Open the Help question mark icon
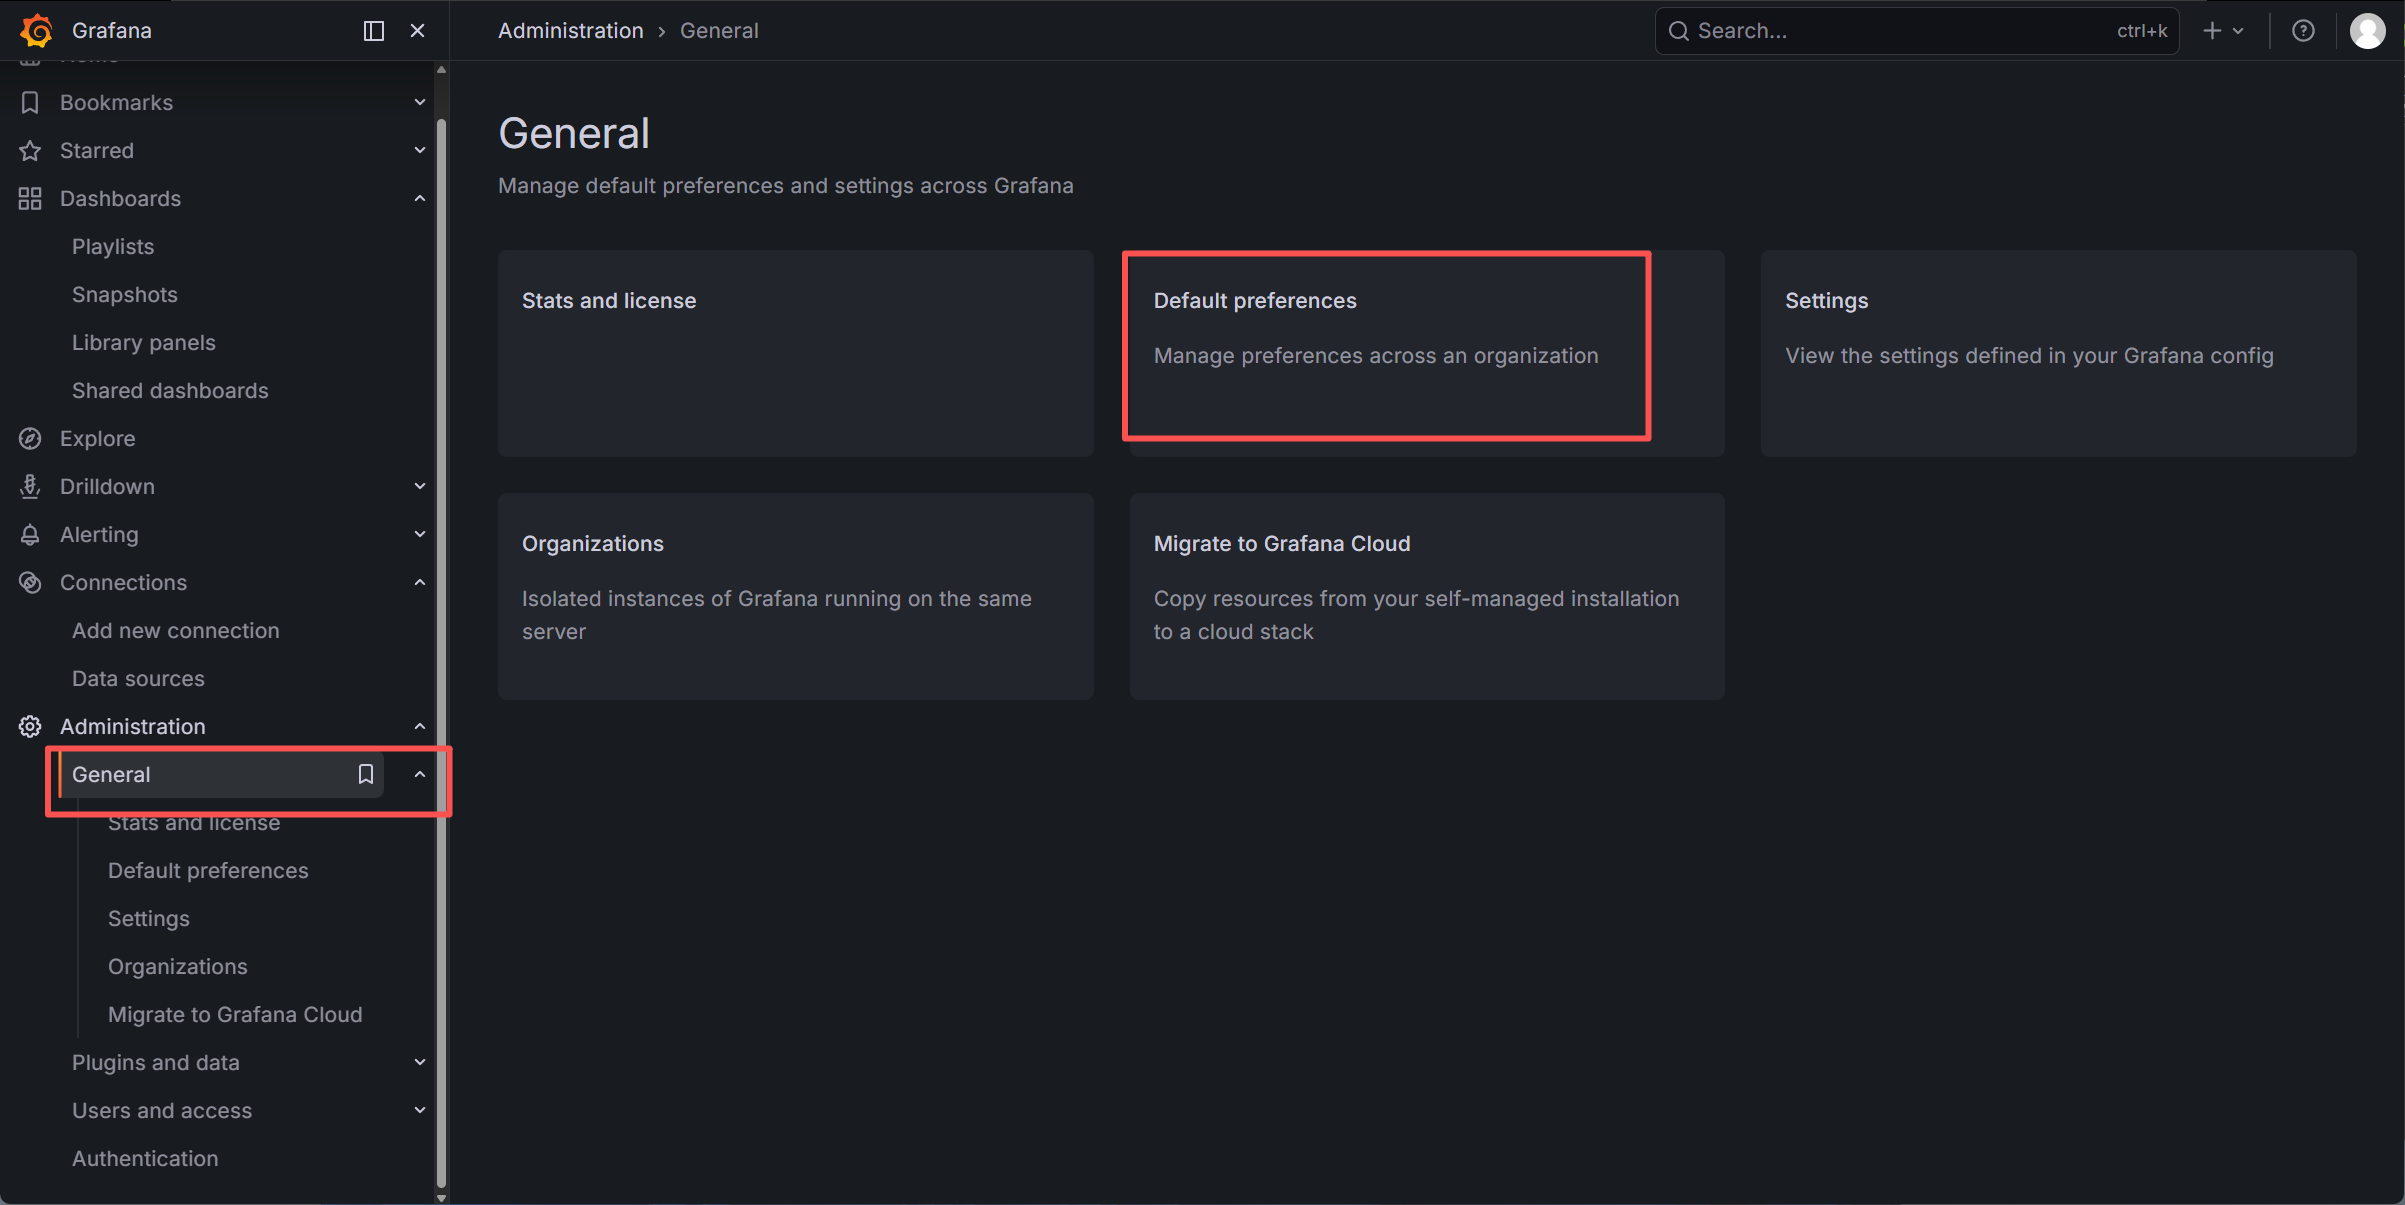Screen dimensions: 2405x1205 coord(2303,31)
